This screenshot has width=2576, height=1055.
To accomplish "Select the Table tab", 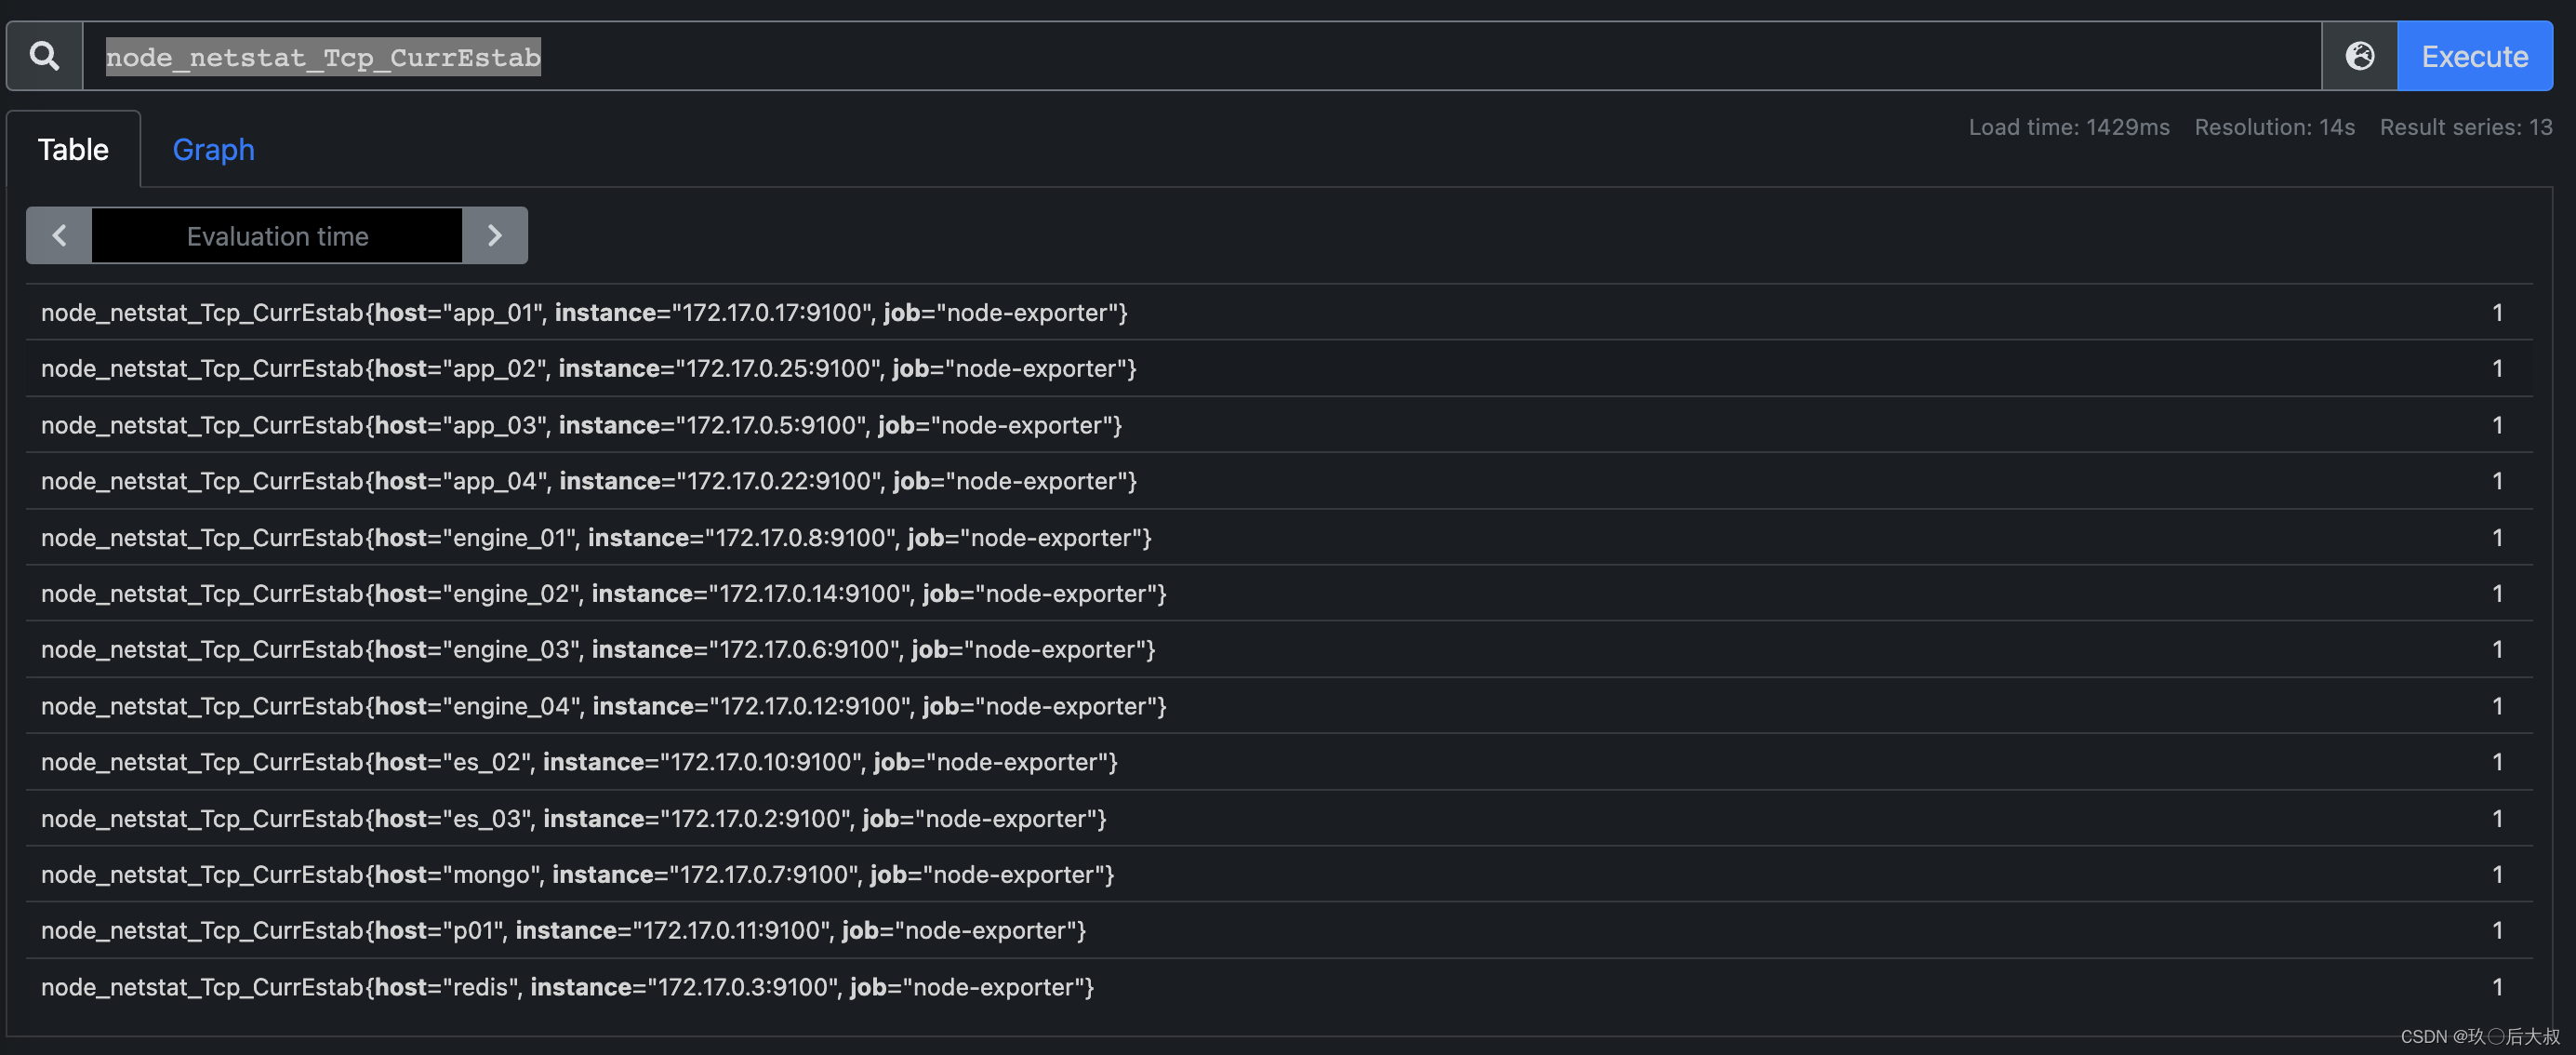I will 73,146.
